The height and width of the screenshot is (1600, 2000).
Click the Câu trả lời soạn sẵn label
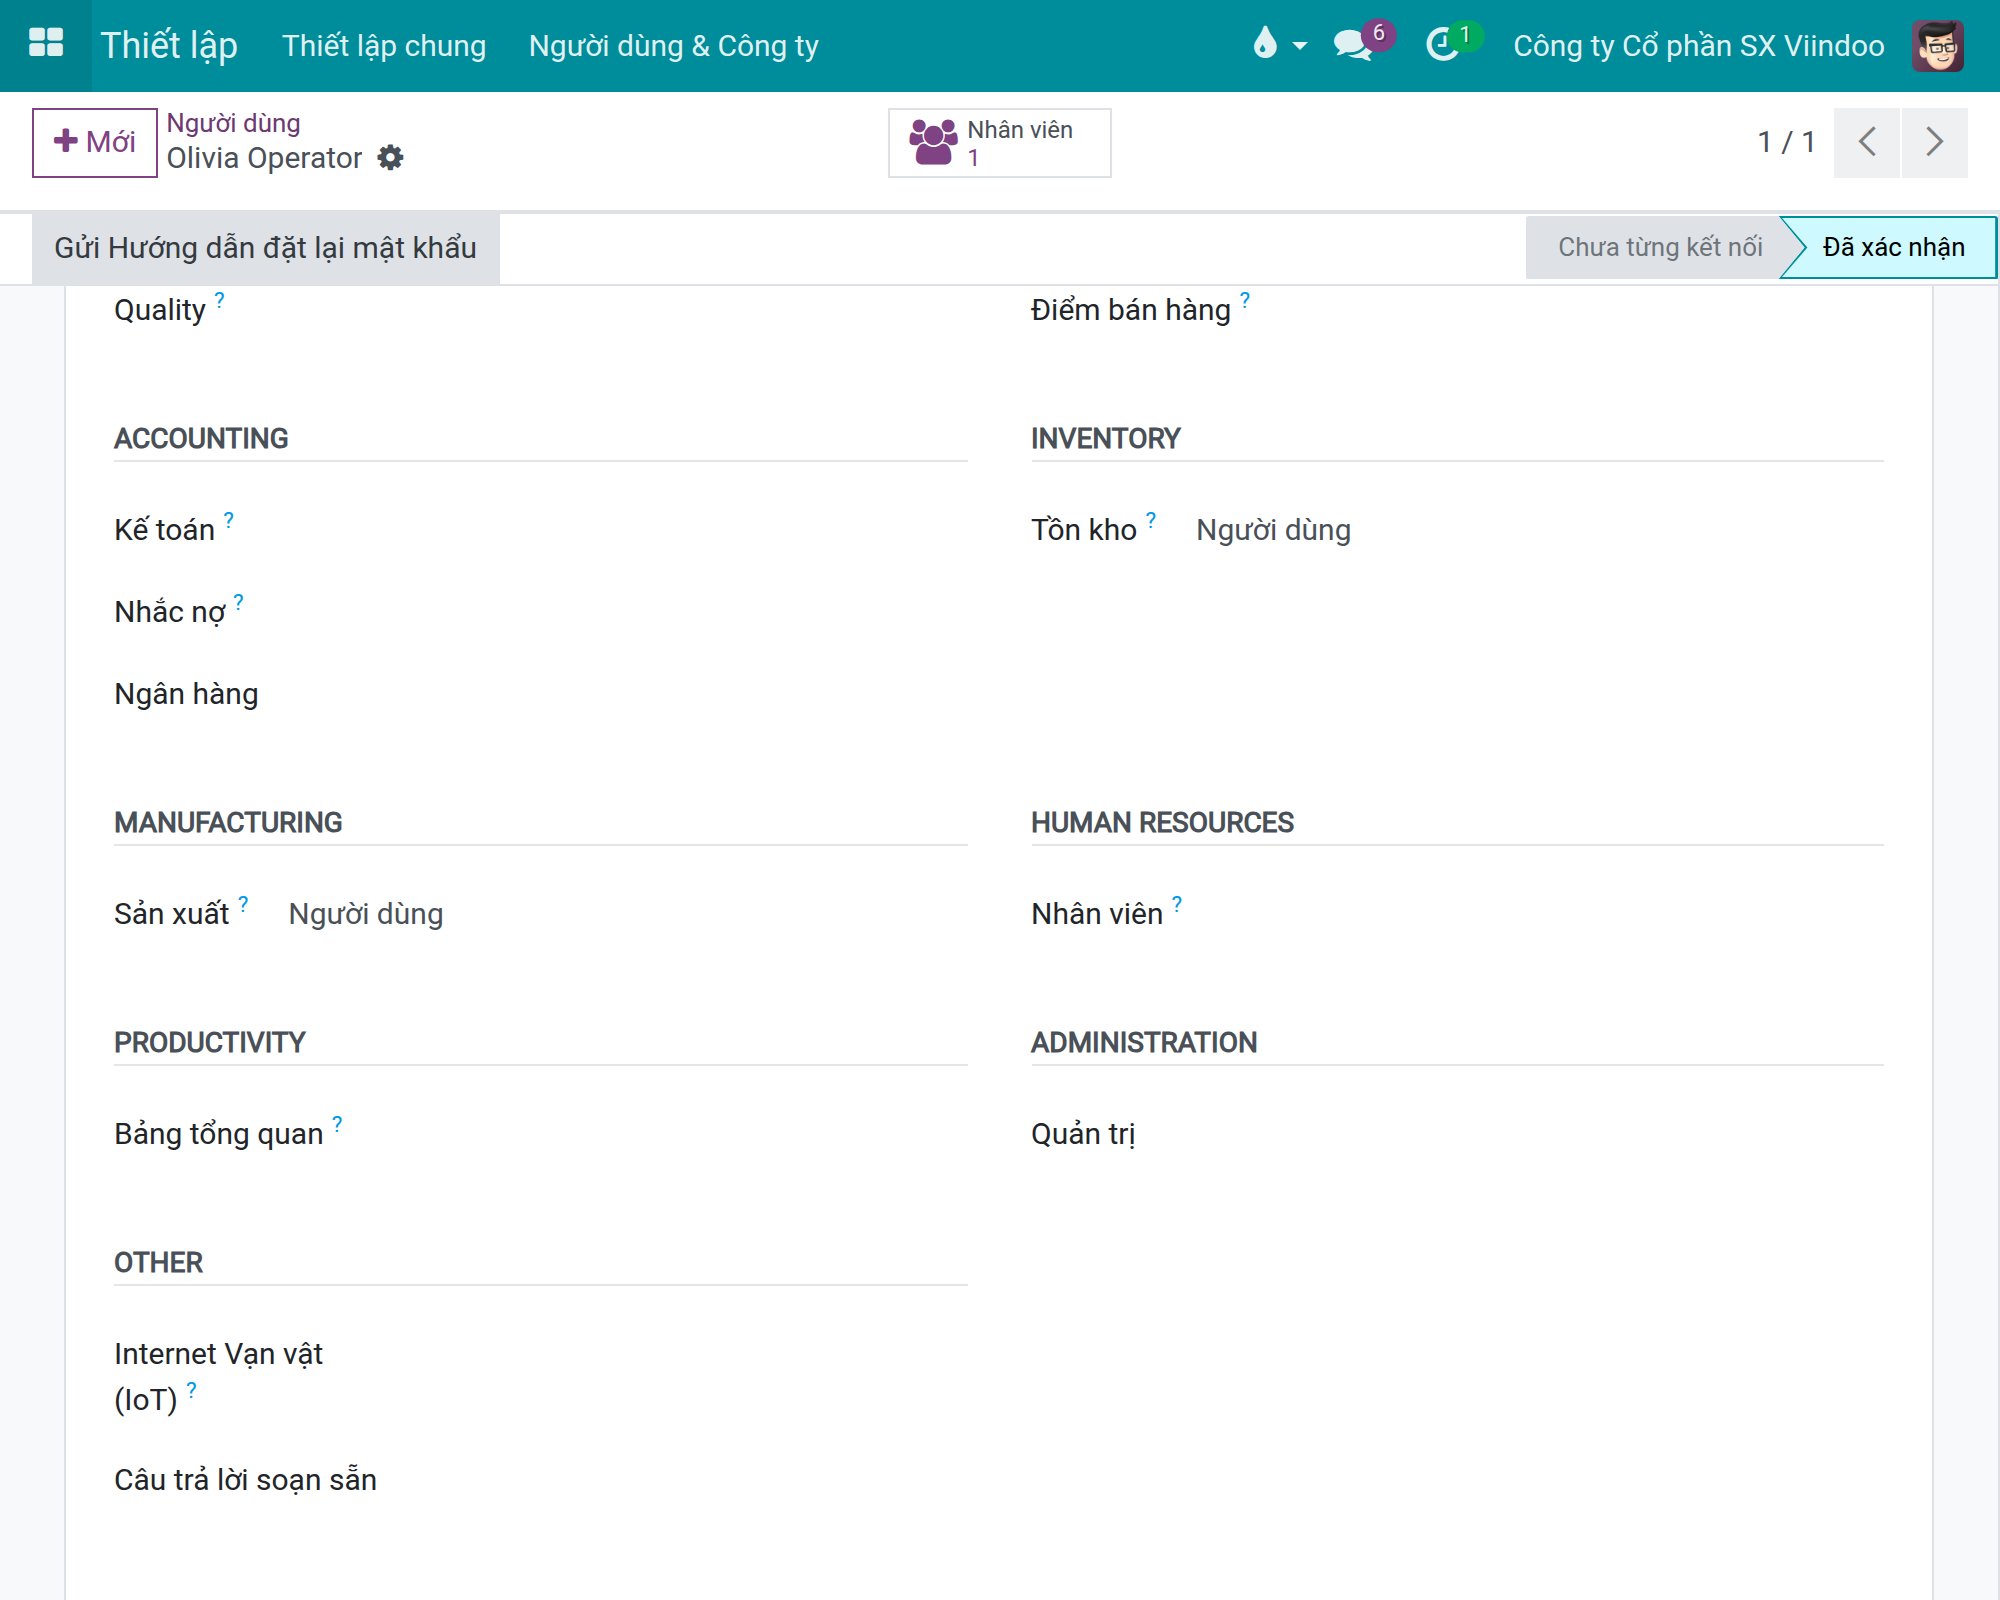245,1480
